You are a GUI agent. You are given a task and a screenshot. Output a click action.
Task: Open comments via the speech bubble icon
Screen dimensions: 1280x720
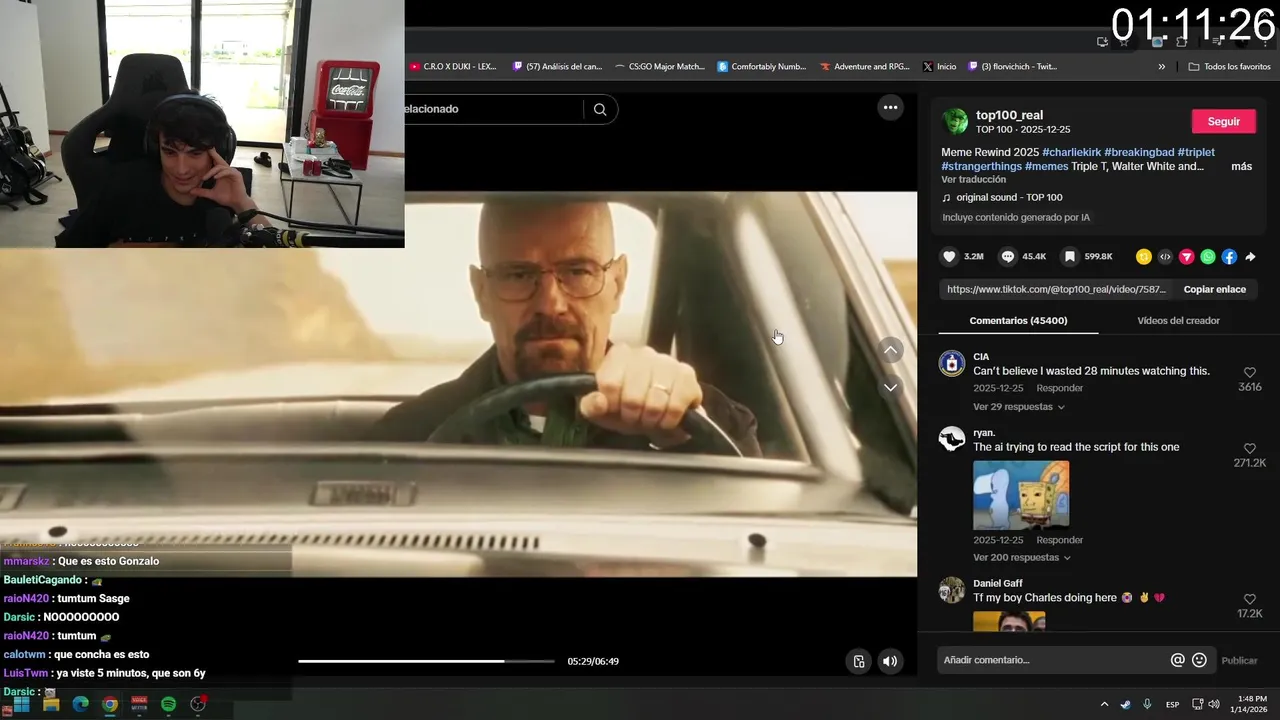[1008, 257]
